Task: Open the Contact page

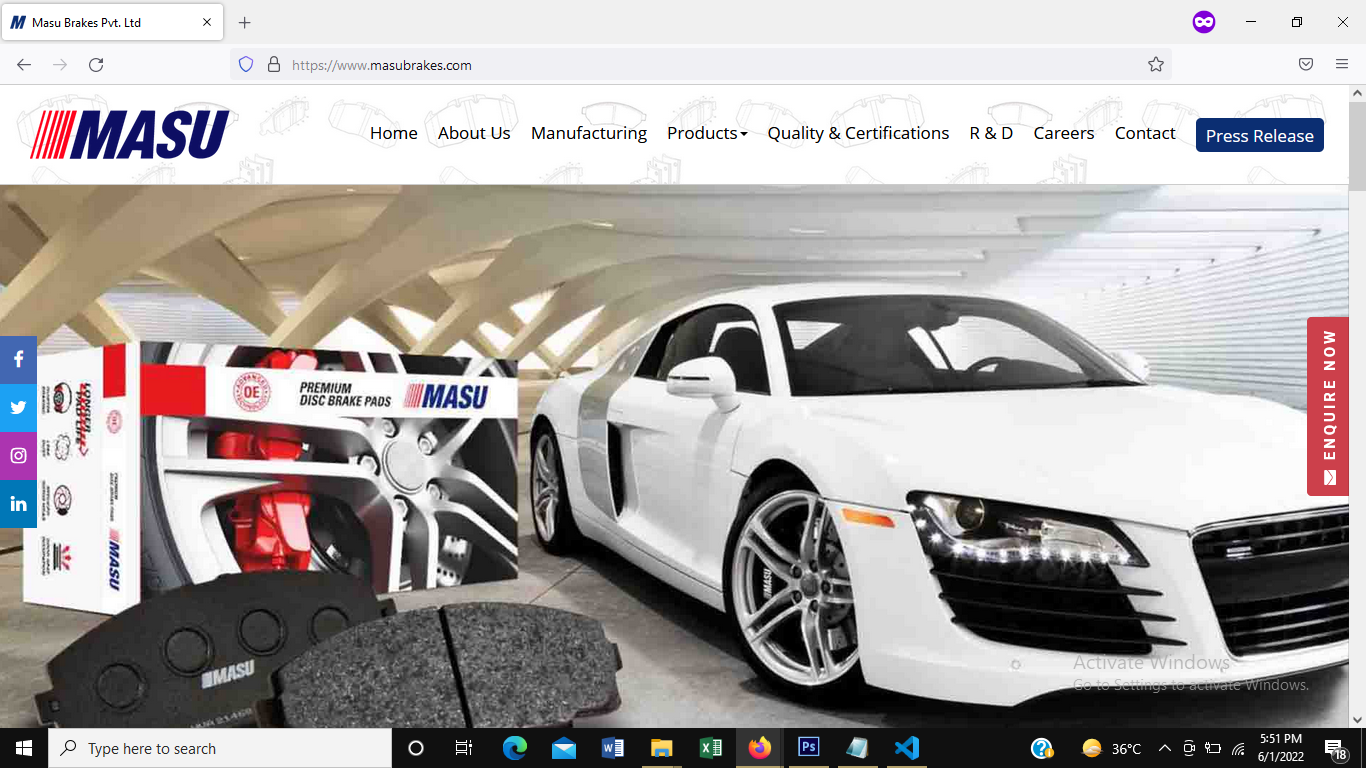Action: pyautogui.click(x=1145, y=133)
